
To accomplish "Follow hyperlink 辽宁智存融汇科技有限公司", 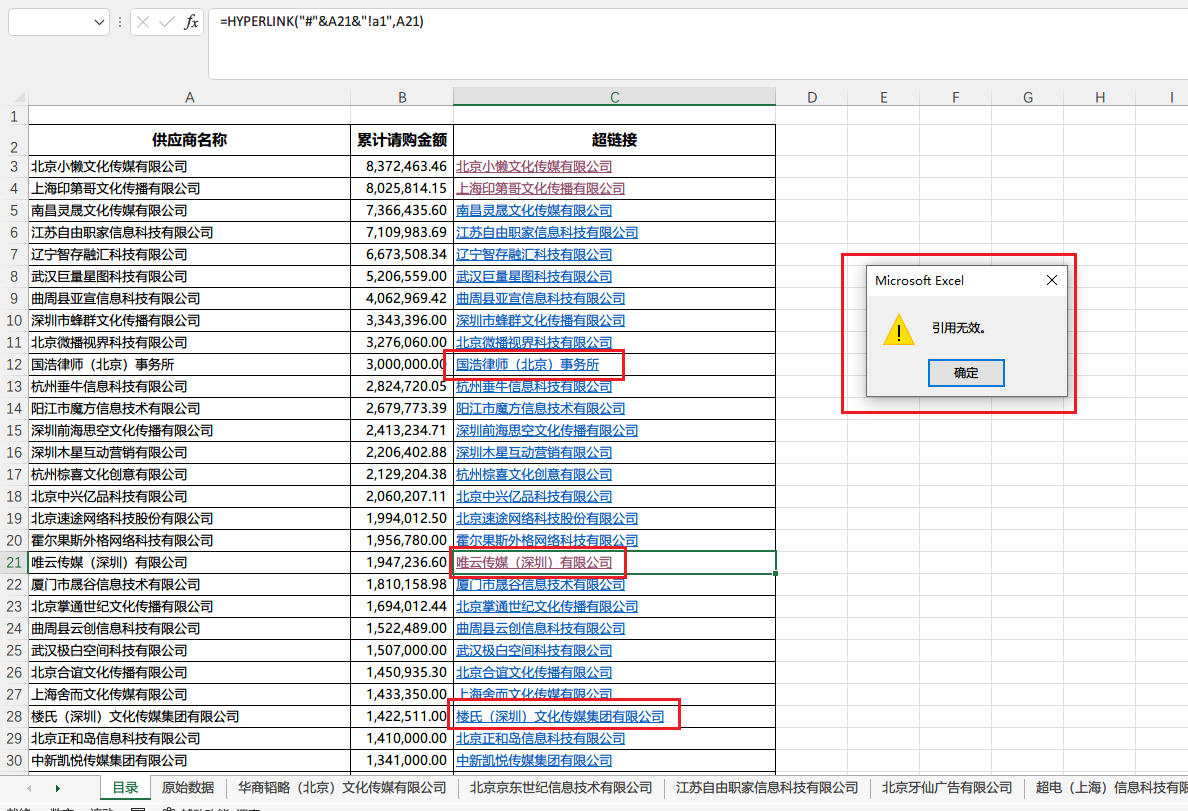I will (x=533, y=255).
